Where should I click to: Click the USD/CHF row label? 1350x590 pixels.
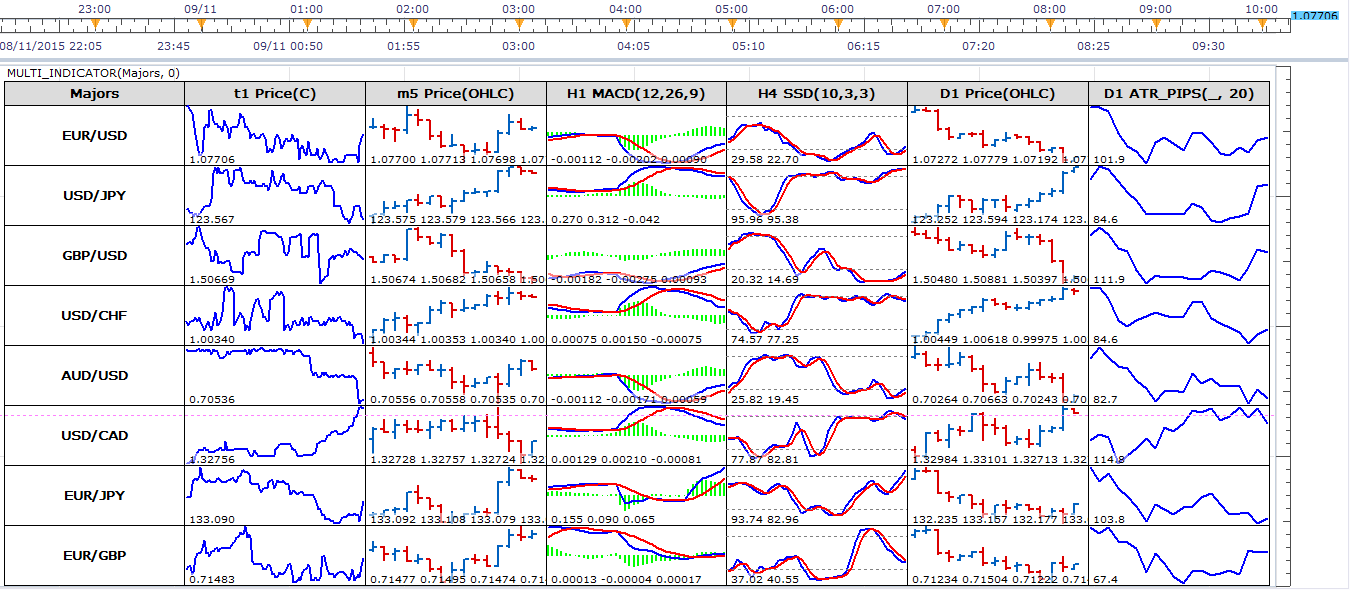(95, 315)
